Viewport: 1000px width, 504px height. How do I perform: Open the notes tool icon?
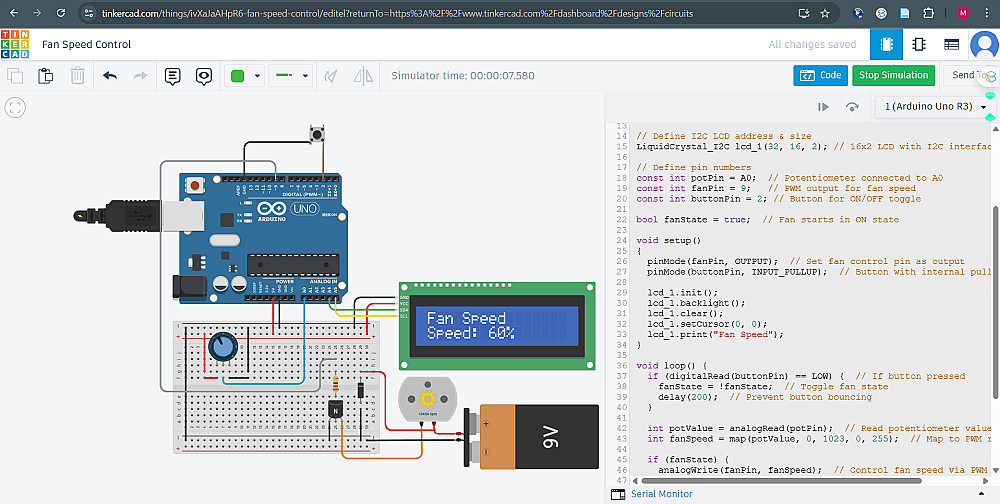click(172, 76)
